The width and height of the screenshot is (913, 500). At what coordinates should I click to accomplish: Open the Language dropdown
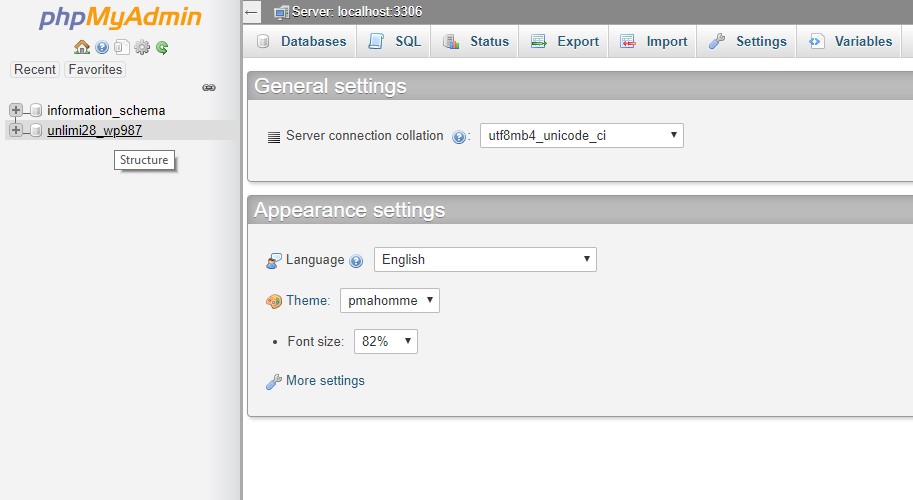485,260
